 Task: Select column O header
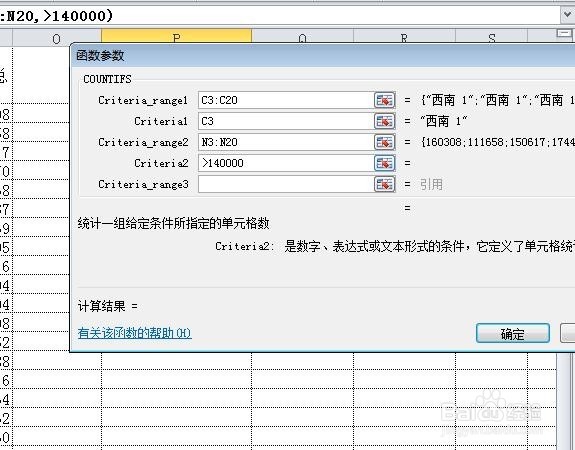[56, 39]
